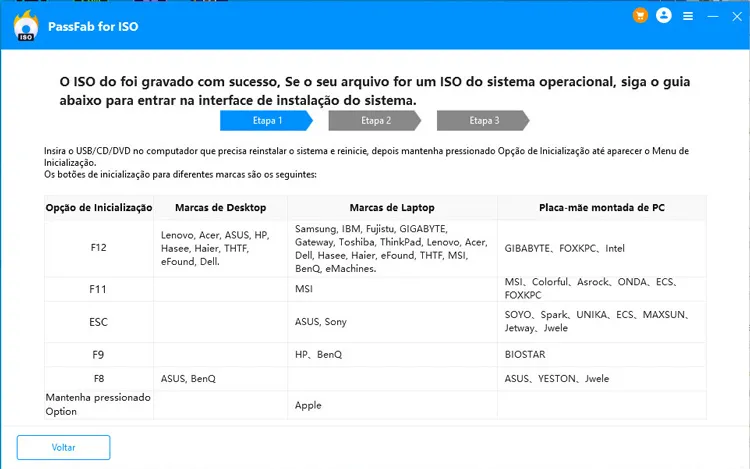Click the F11 row key cell
This screenshot has width=750, height=469.
click(x=98, y=289)
